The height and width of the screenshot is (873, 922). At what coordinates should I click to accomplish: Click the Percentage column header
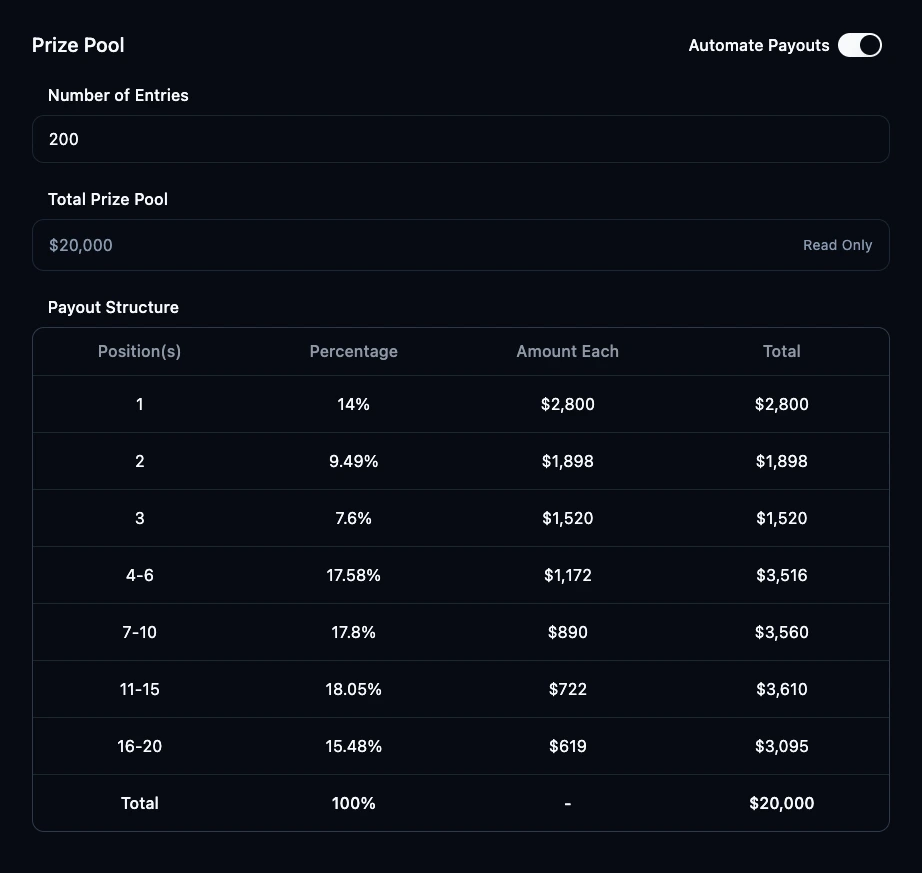tap(353, 351)
